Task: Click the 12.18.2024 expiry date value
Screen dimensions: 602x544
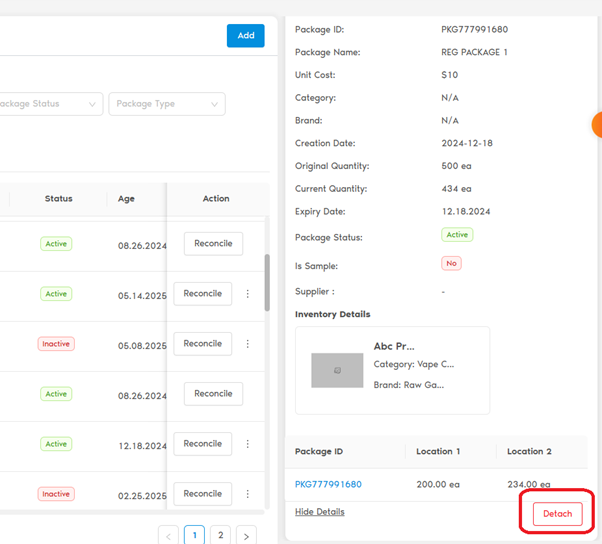Action: 466,212
